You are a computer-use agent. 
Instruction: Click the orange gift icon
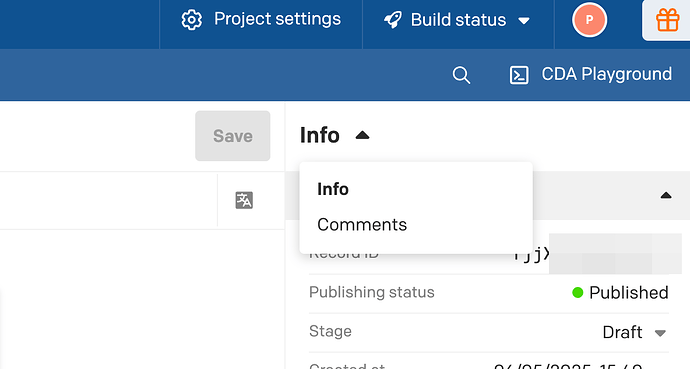[667, 20]
